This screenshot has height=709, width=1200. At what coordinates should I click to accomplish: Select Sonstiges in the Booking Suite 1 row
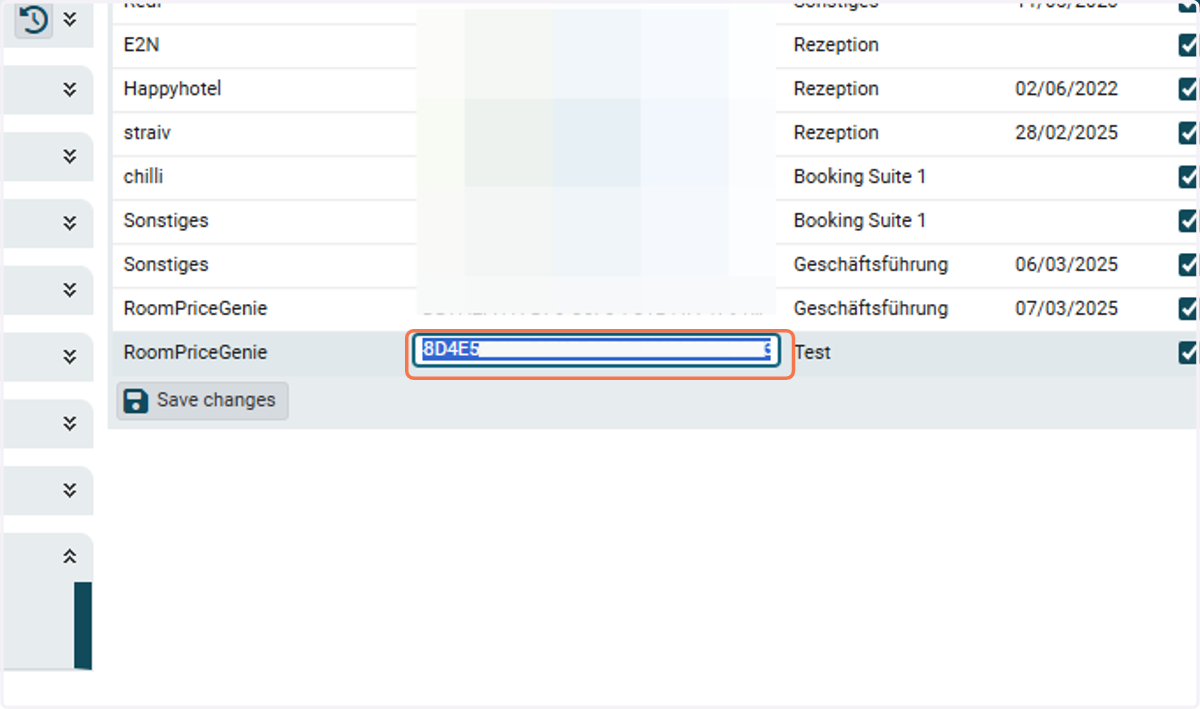point(166,221)
